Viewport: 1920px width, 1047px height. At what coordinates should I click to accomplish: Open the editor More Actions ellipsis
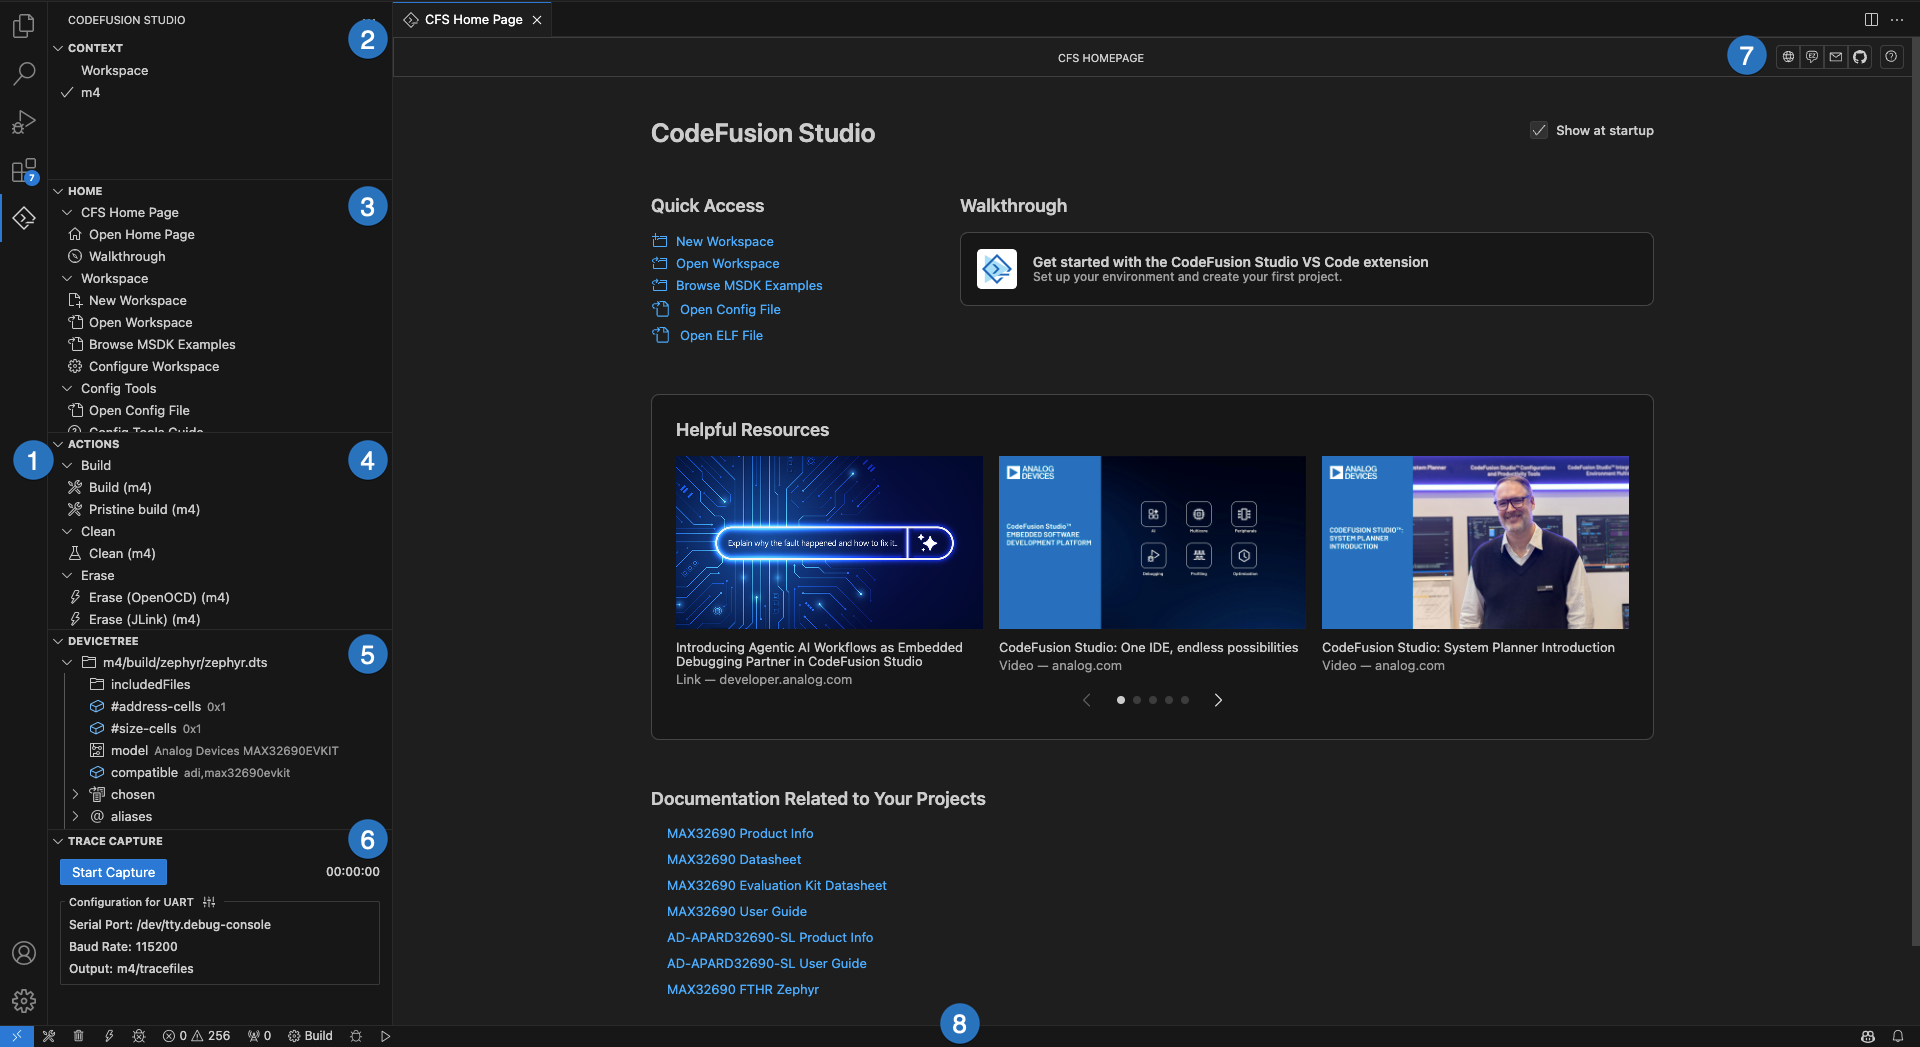(1897, 19)
